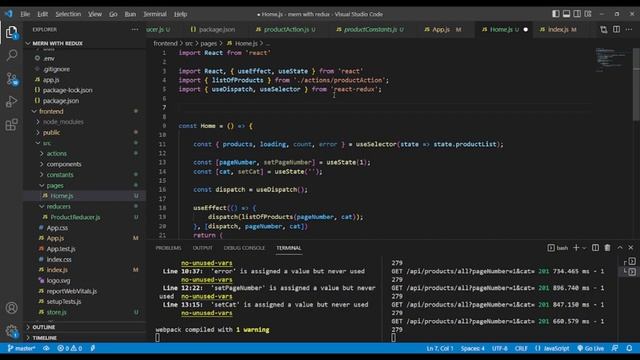Image resolution: width=640 pixels, height=360 pixels.
Task: Click UTF-8 encoding in status bar
Action: tap(500, 348)
